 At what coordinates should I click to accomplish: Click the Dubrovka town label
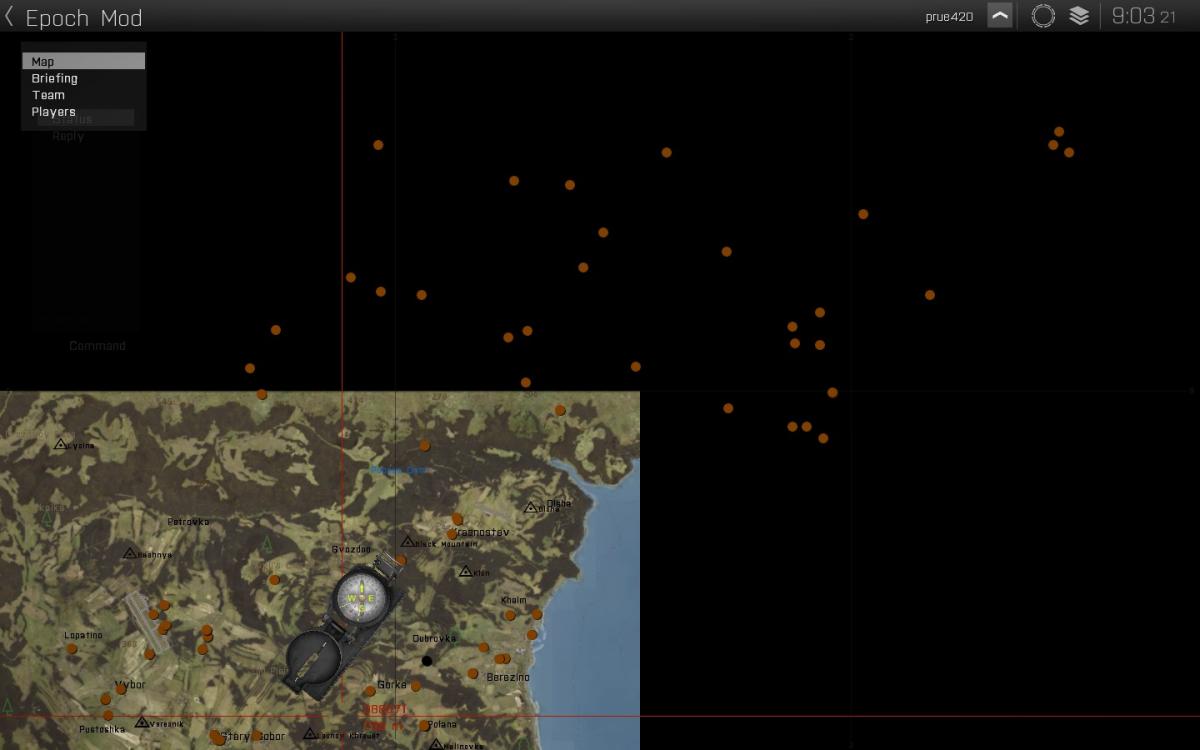pyautogui.click(x=434, y=638)
